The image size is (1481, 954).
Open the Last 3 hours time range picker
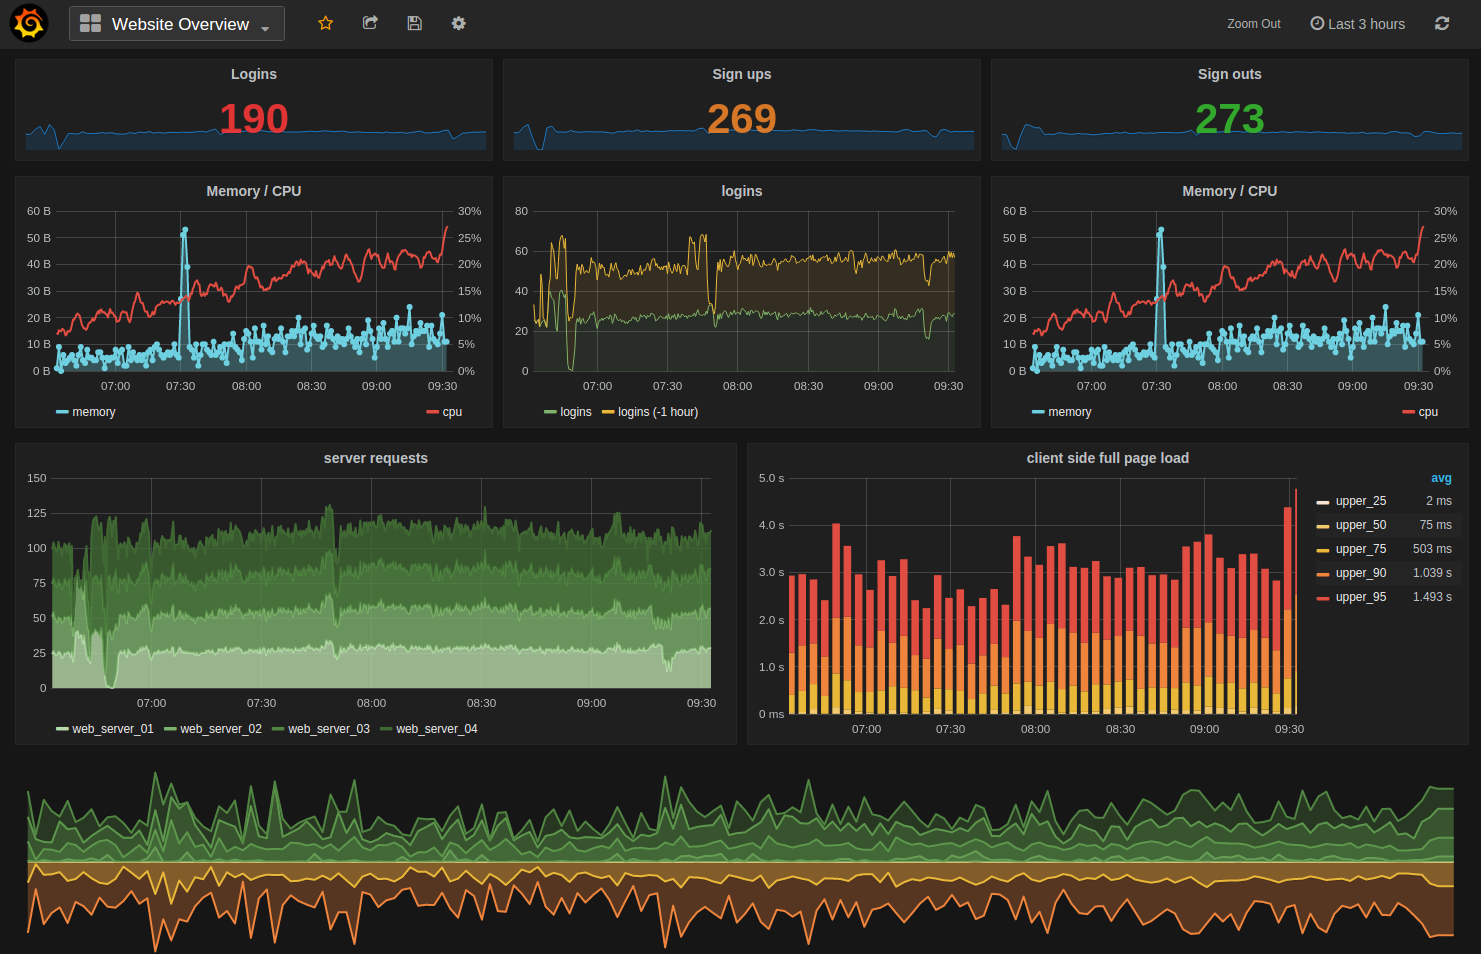(x=1365, y=23)
